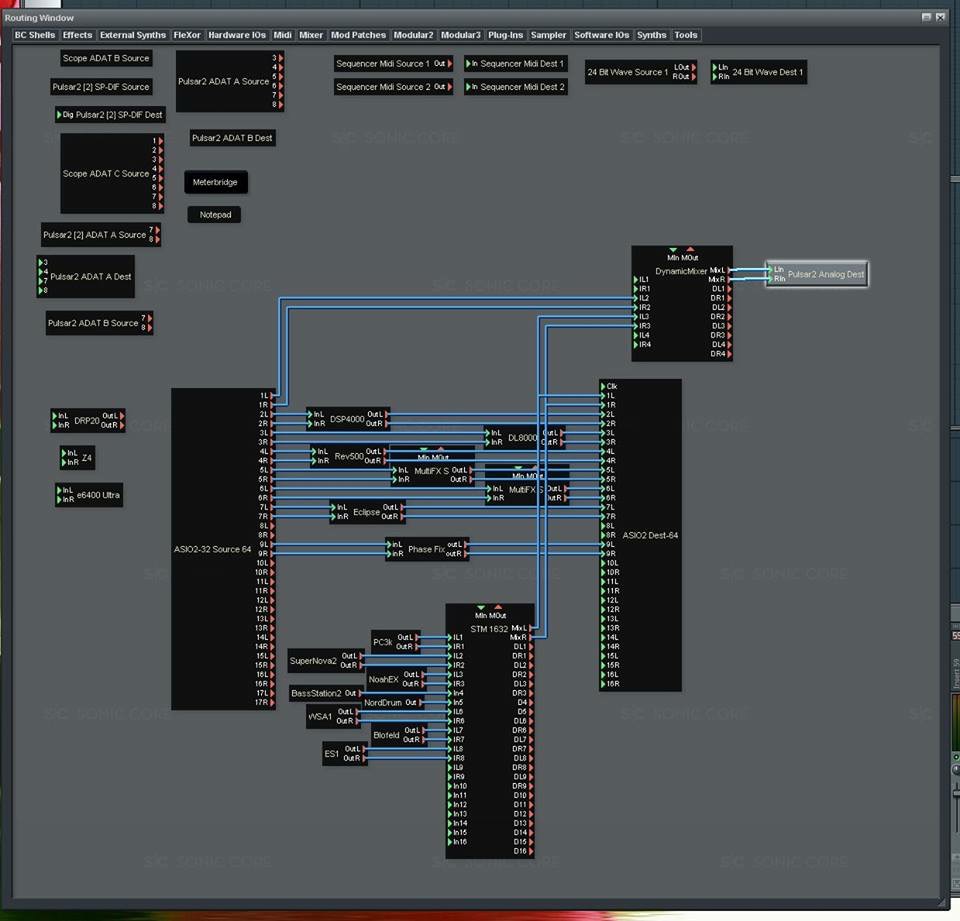Click IL1 input port of DynamicMixer
Viewport: 960px width, 921px height.
pyautogui.click(x=636, y=279)
